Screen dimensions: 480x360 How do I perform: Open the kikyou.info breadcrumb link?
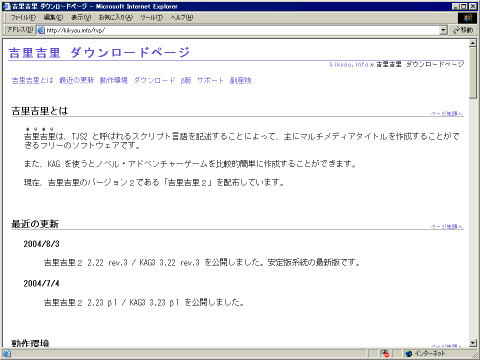click(349, 64)
